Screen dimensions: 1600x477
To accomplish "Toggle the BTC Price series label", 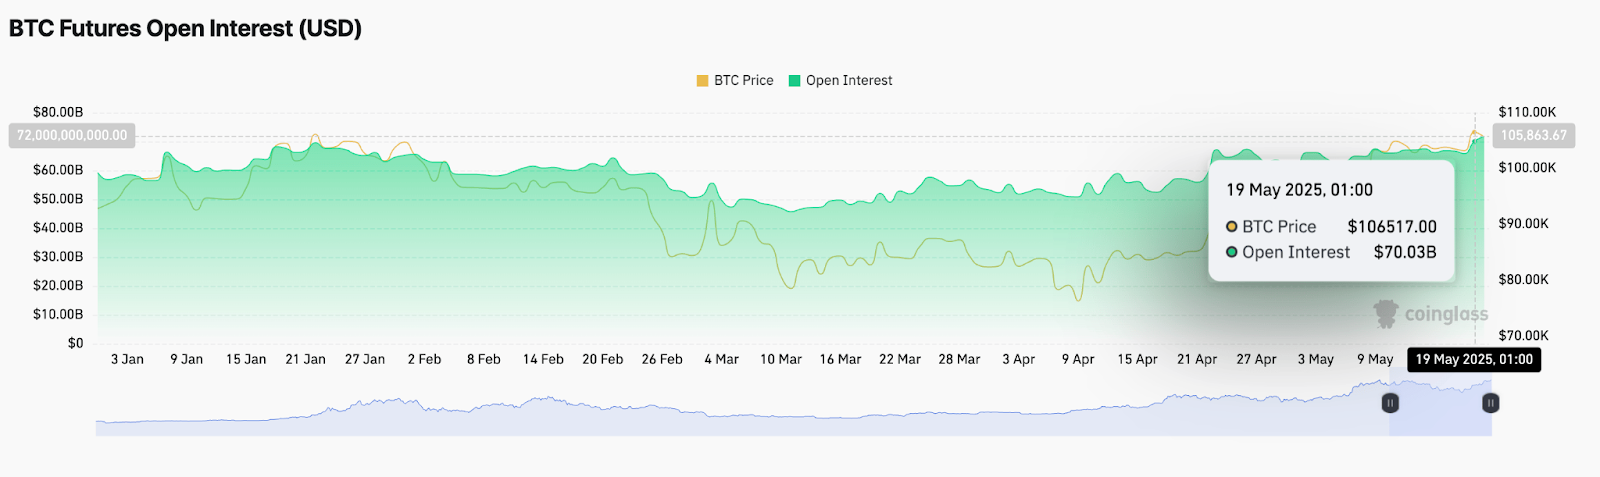I will 743,81.
